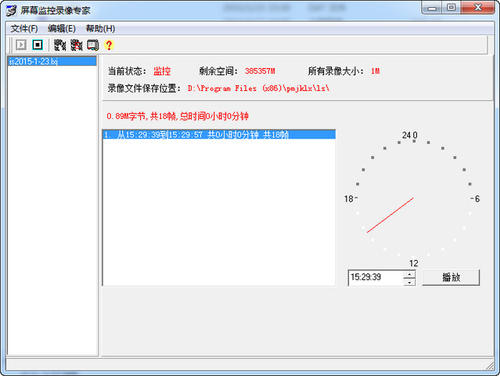Click the 24 0 mark on clock dial

pos(410,135)
